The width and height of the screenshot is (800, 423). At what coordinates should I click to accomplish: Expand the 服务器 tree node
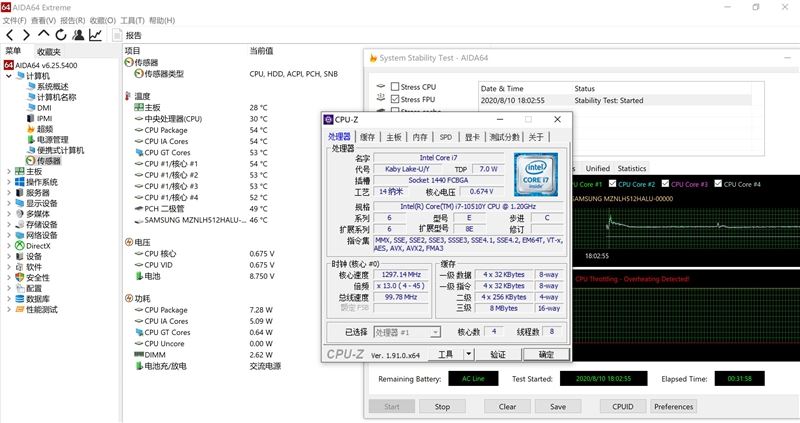9,192
